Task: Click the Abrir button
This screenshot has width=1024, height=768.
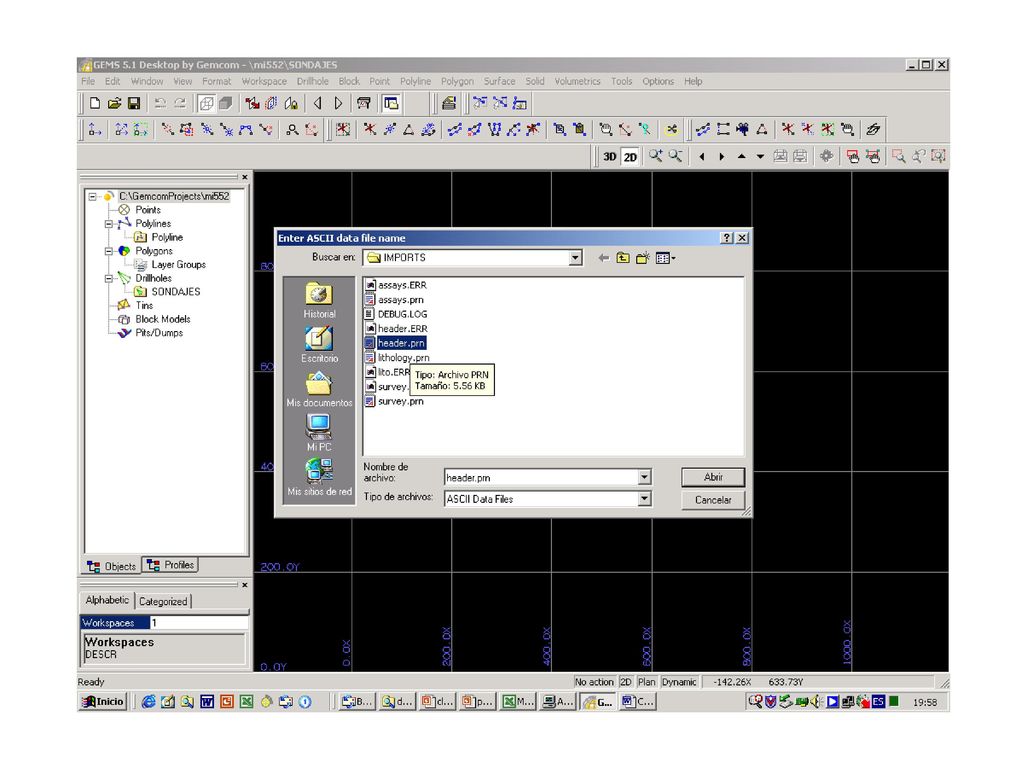Action: [x=712, y=477]
